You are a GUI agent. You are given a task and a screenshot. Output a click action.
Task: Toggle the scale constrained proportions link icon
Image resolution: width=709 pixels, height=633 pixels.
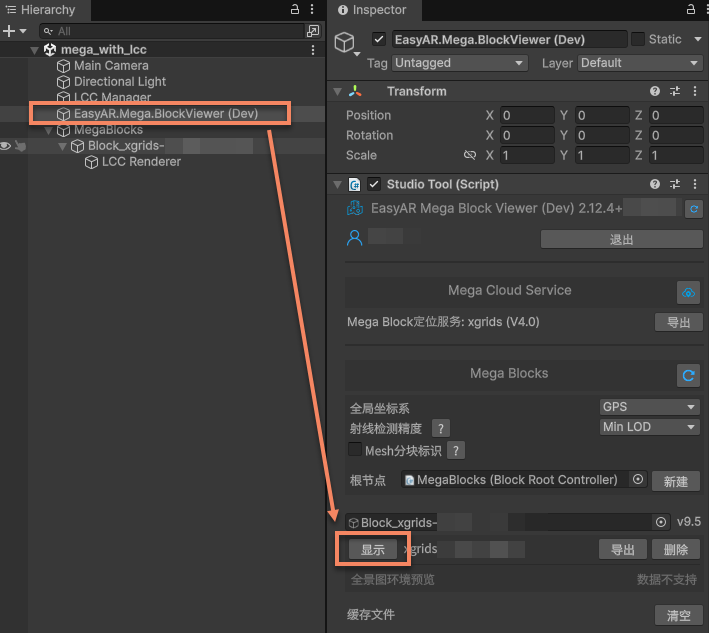point(469,156)
